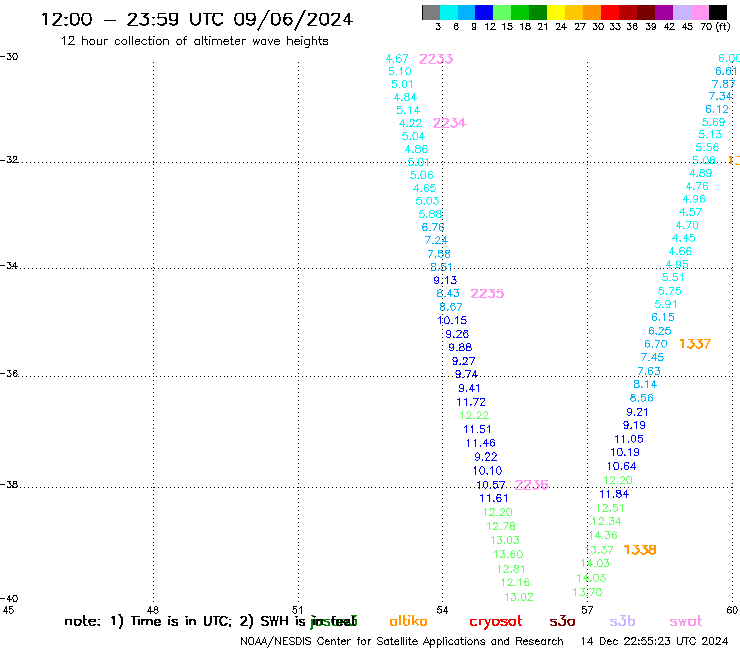This screenshot has width=740, height=650.
Task: Click the purple 42 ft legend swatch
Action: coord(663,12)
